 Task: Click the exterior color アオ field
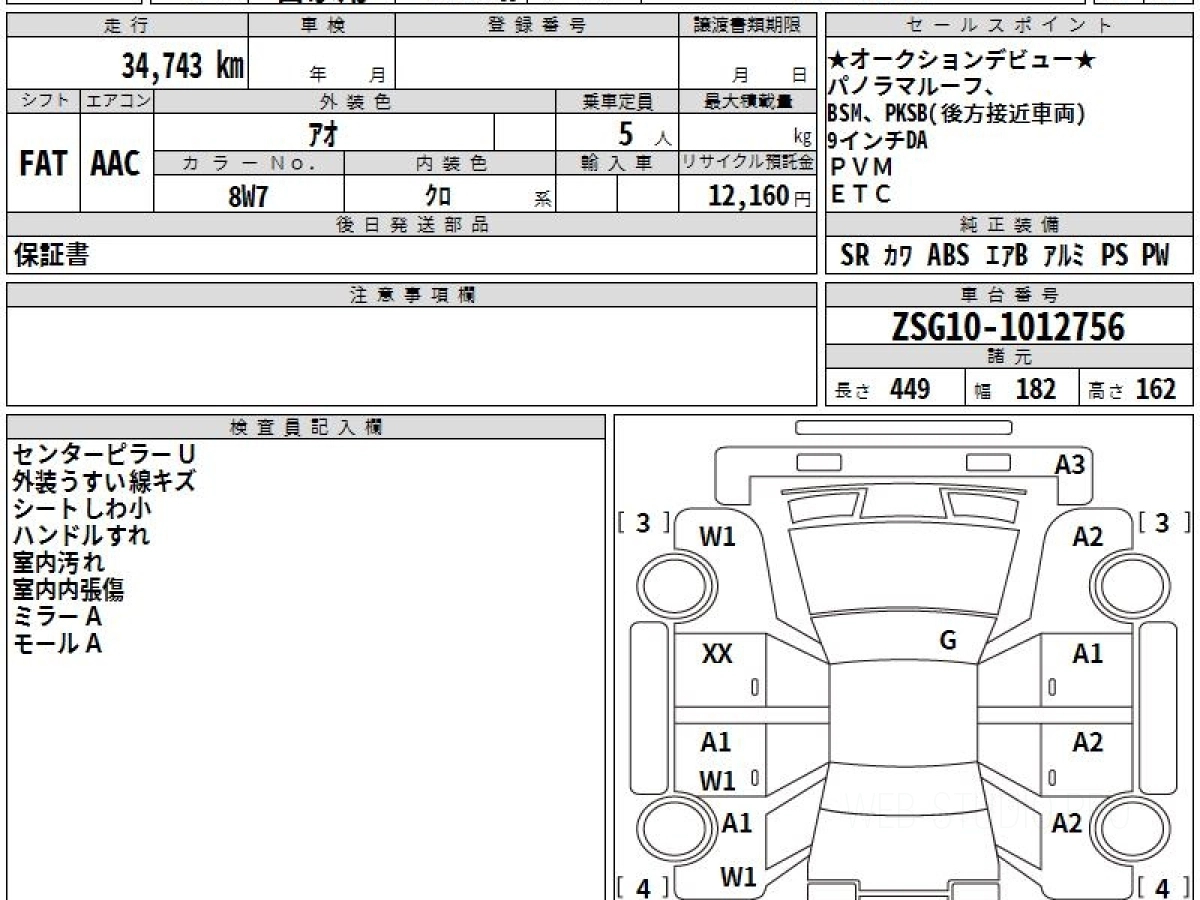coord(322,133)
